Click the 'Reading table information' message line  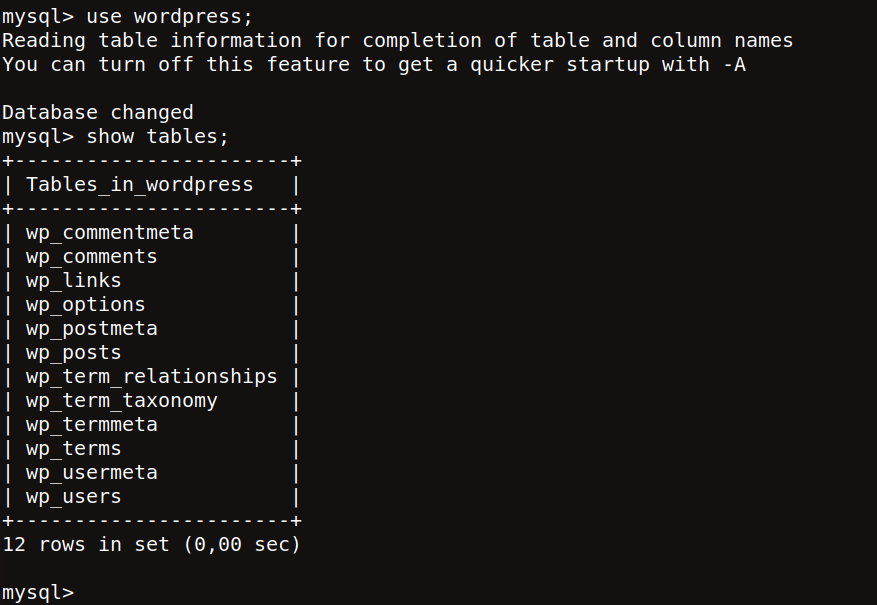[398, 41]
